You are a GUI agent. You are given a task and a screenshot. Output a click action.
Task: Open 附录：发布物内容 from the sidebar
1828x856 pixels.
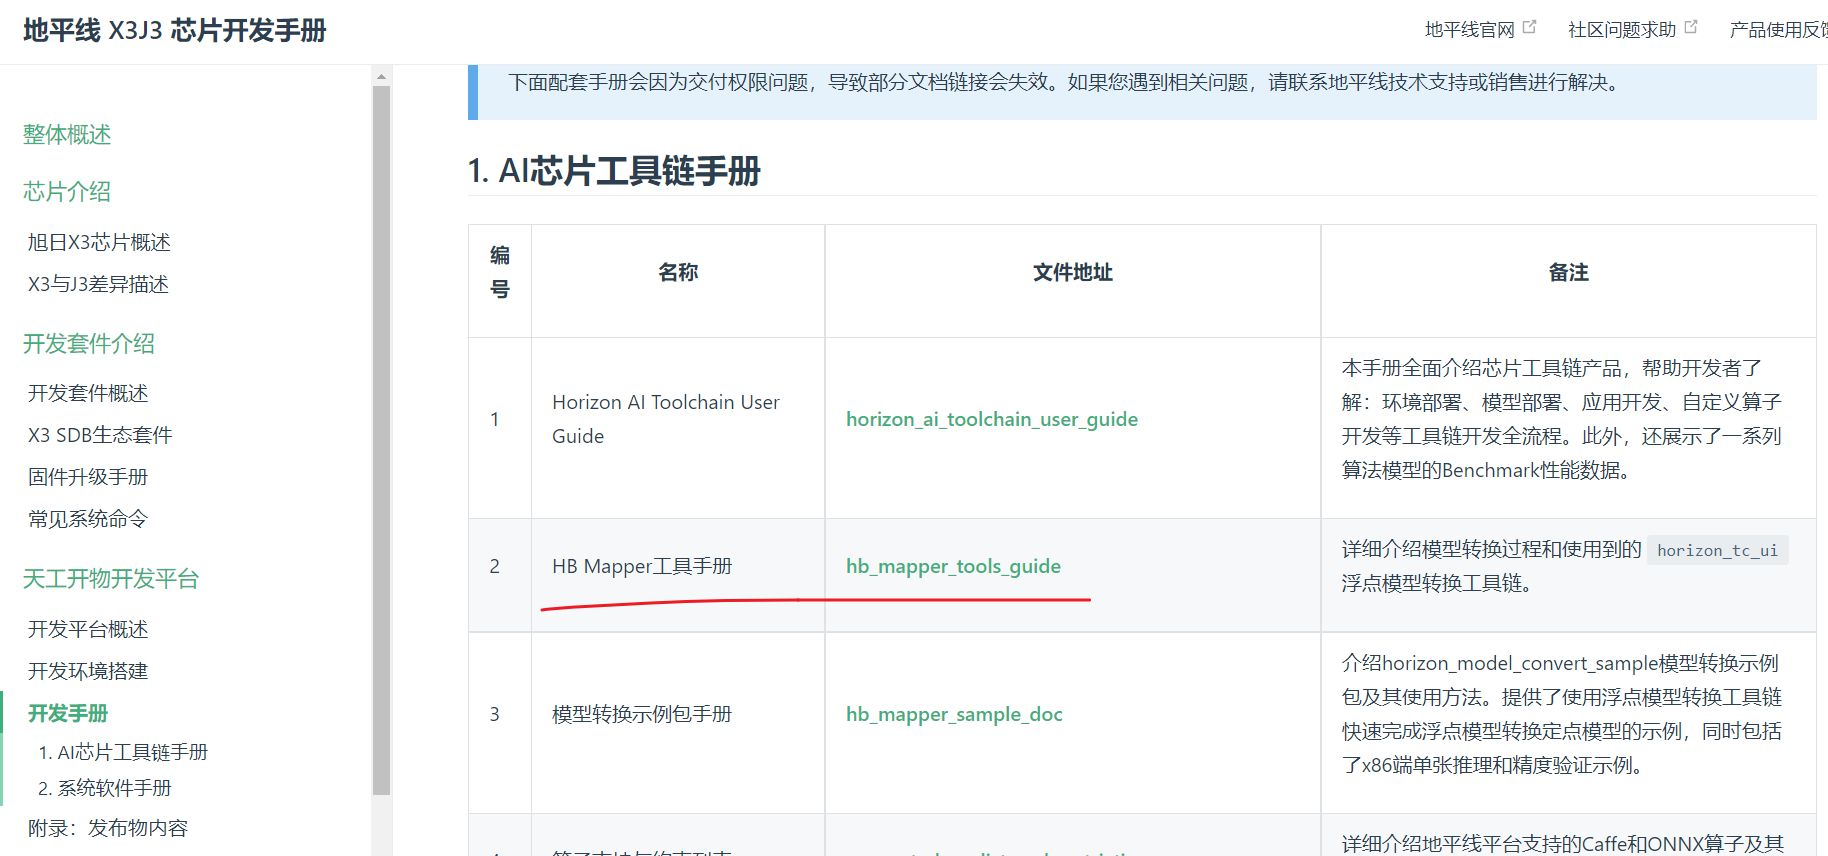(x=108, y=828)
